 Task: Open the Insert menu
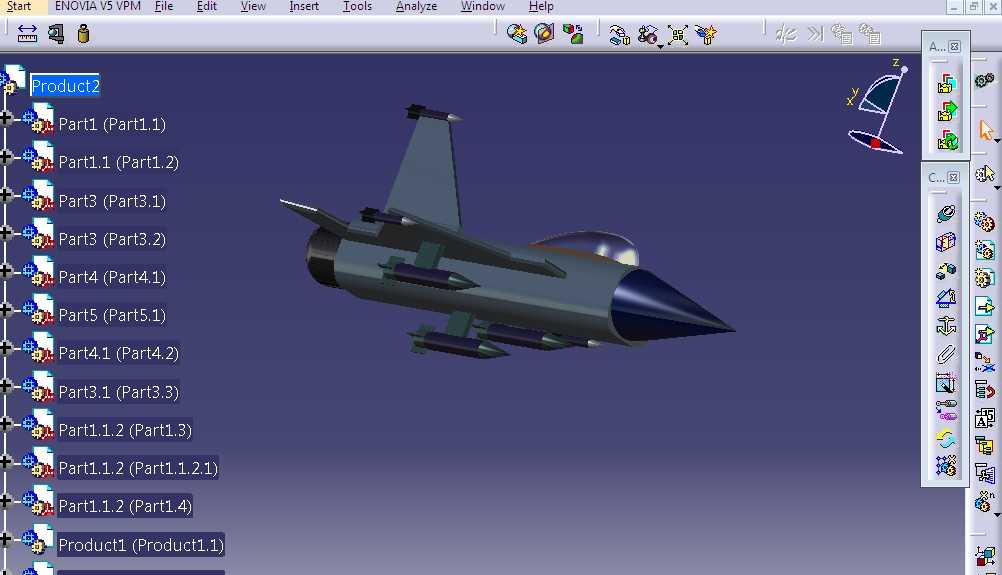point(304,6)
